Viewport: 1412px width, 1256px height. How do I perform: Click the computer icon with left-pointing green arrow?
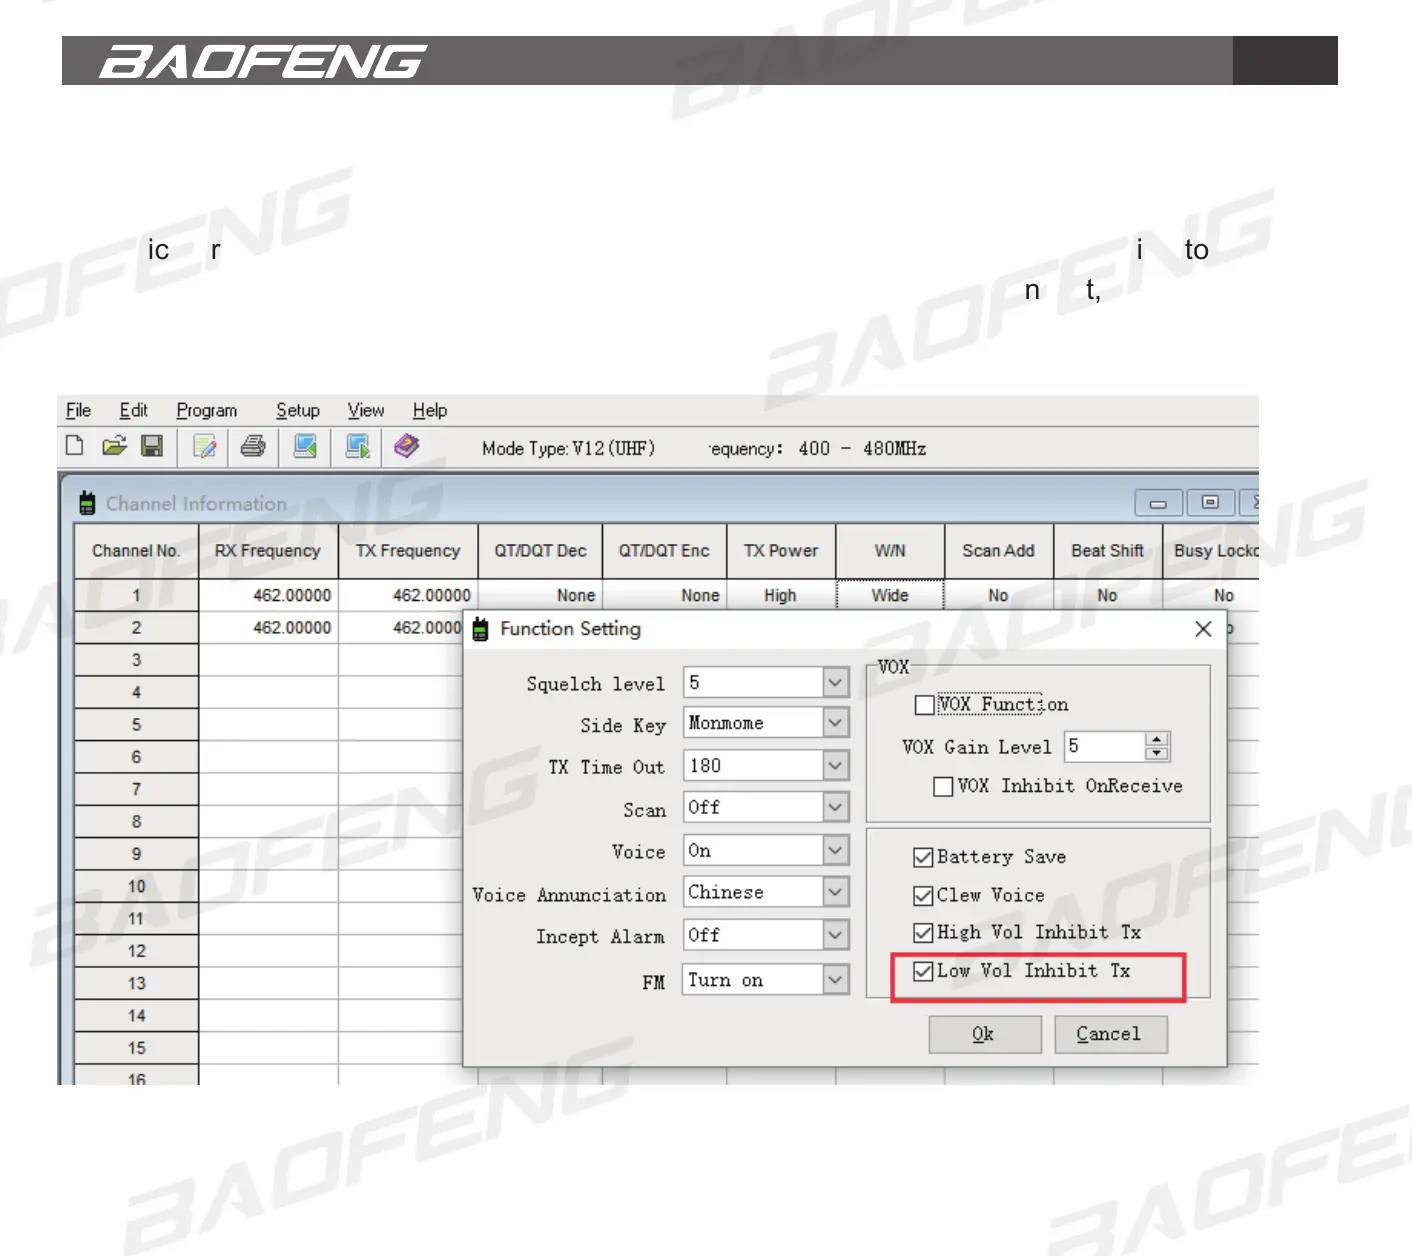tap(305, 446)
